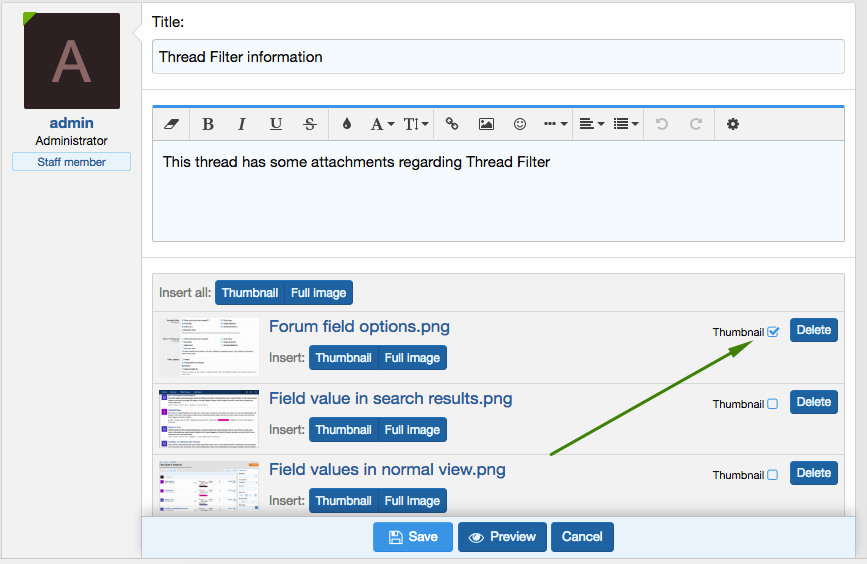Toggle italic text formatting
867x564 pixels.
pos(241,124)
